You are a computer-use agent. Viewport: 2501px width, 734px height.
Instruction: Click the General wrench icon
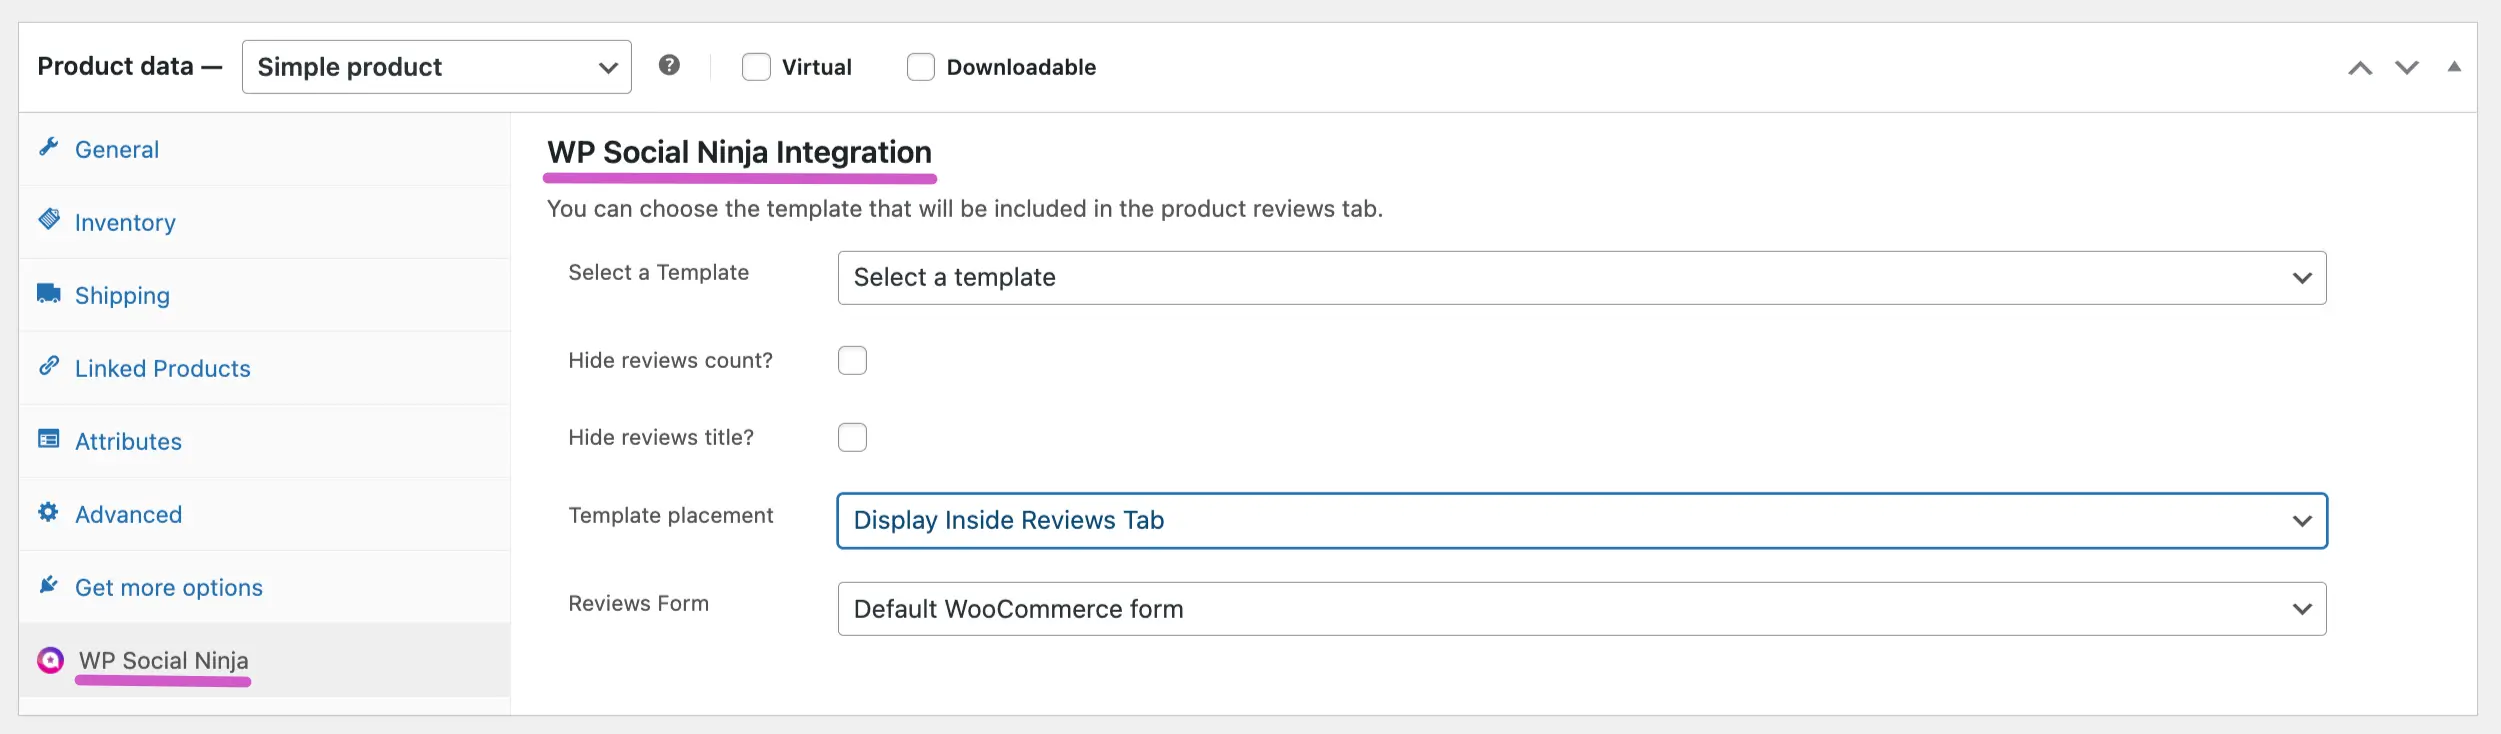tap(49, 147)
